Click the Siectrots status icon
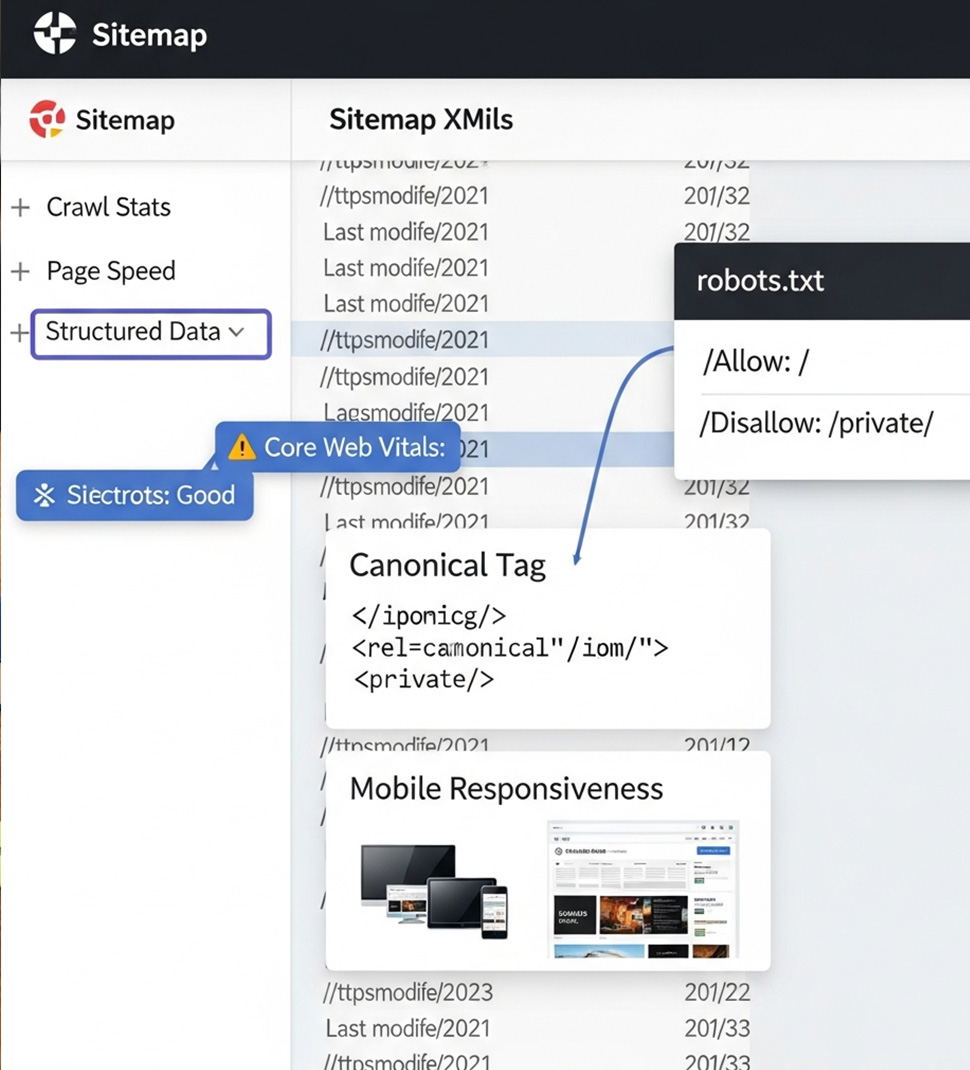This screenshot has width=970, height=1070. point(44,495)
